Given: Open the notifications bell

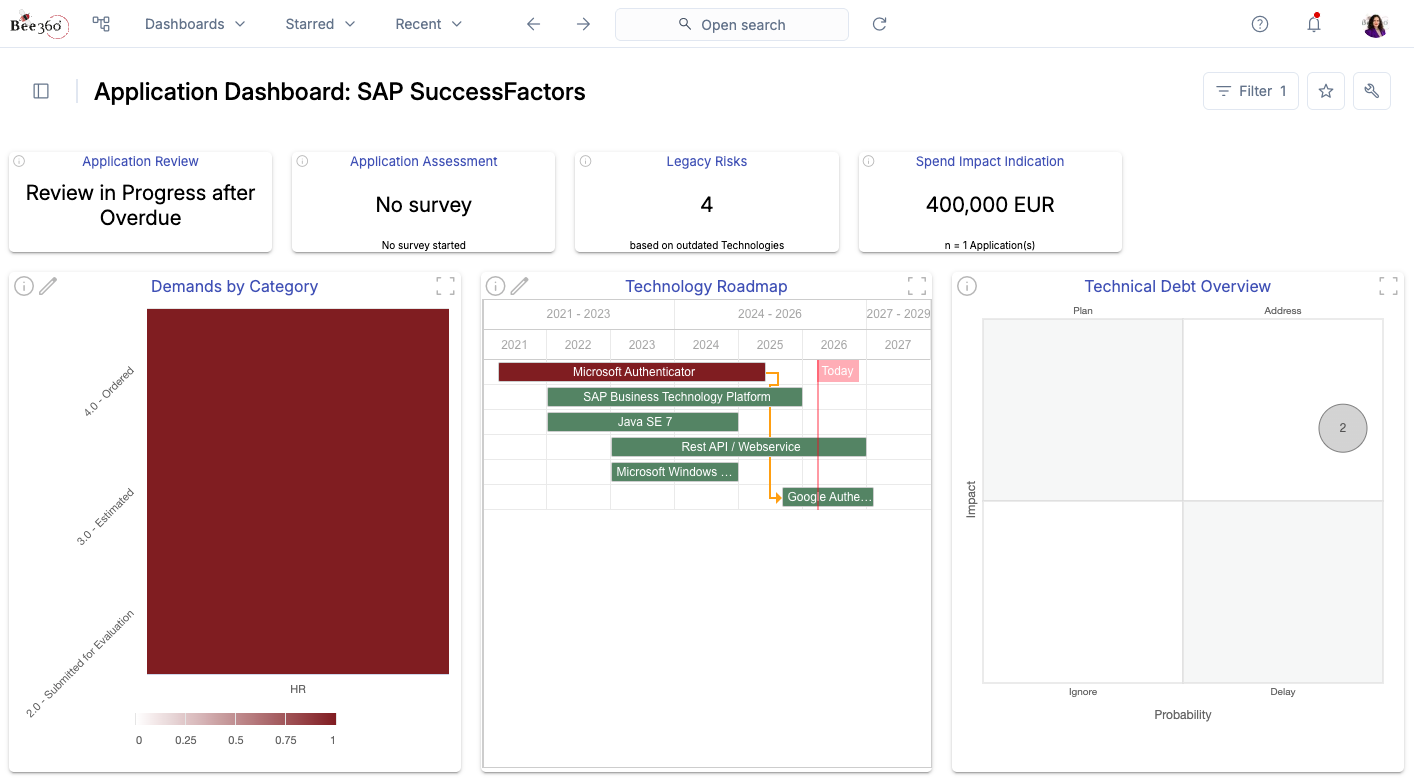Looking at the screenshot, I should click(x=1314, y=24).
